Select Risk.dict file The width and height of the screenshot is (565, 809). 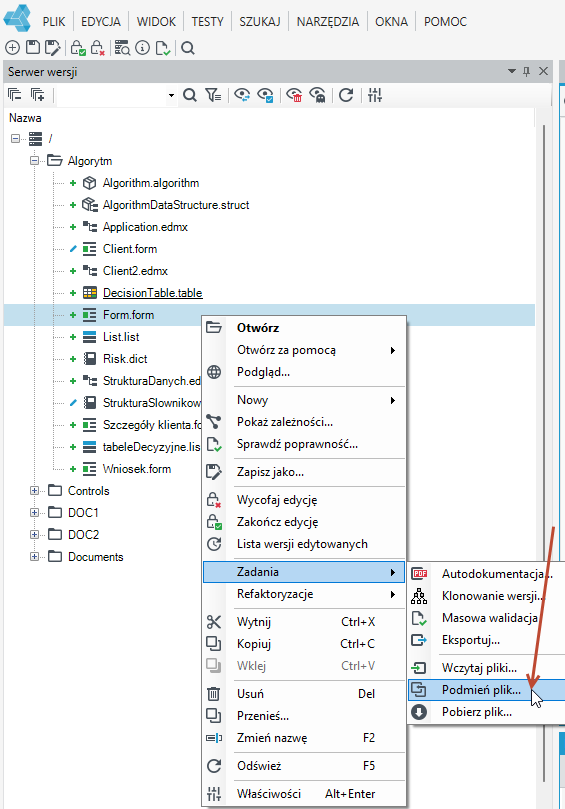click(x=125, y=359)
